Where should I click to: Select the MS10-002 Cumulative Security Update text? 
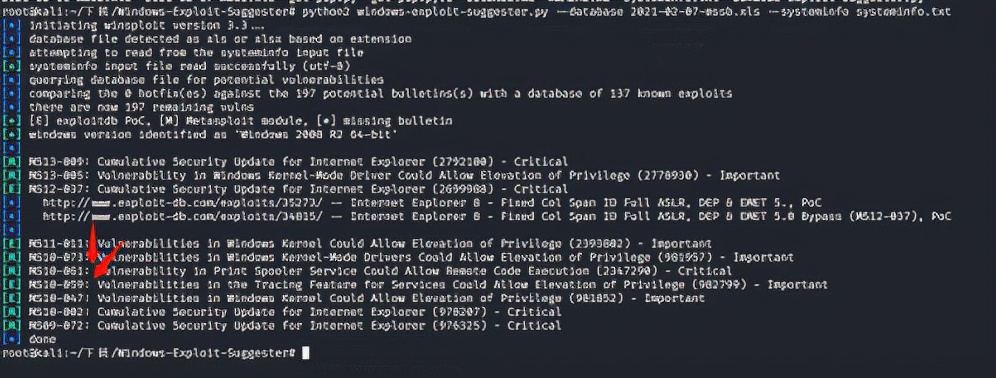click(295, 313)
